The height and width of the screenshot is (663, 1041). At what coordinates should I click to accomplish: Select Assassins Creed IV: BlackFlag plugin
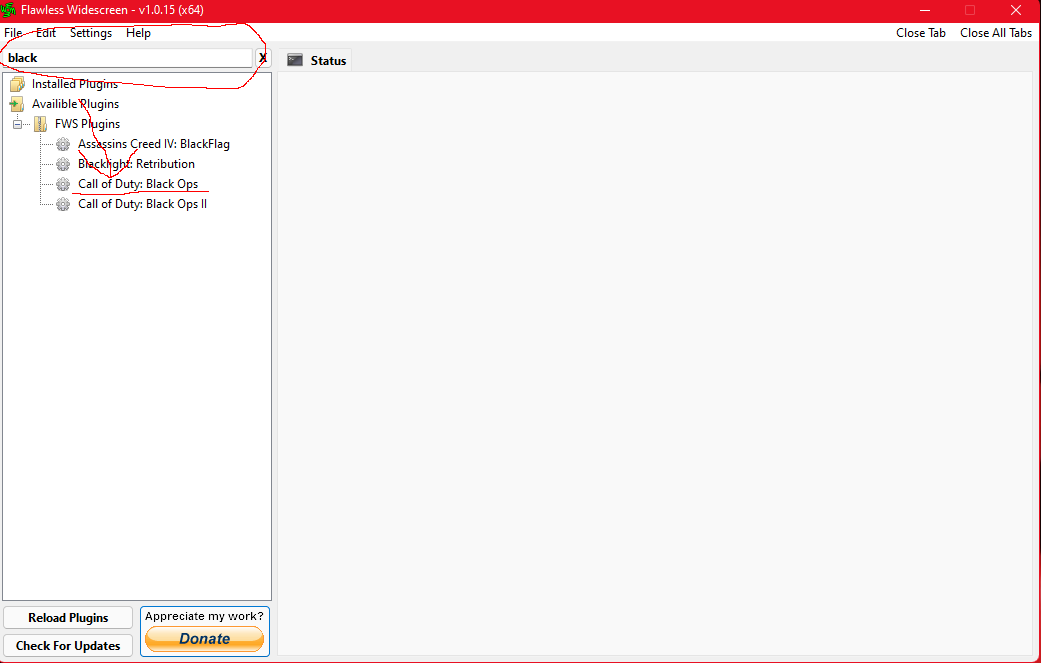pyautogui.click(x=154, y=144)
